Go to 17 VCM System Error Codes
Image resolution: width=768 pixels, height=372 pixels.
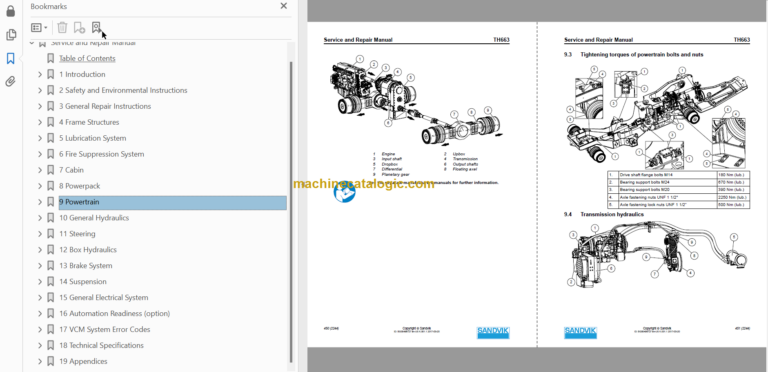104,329
